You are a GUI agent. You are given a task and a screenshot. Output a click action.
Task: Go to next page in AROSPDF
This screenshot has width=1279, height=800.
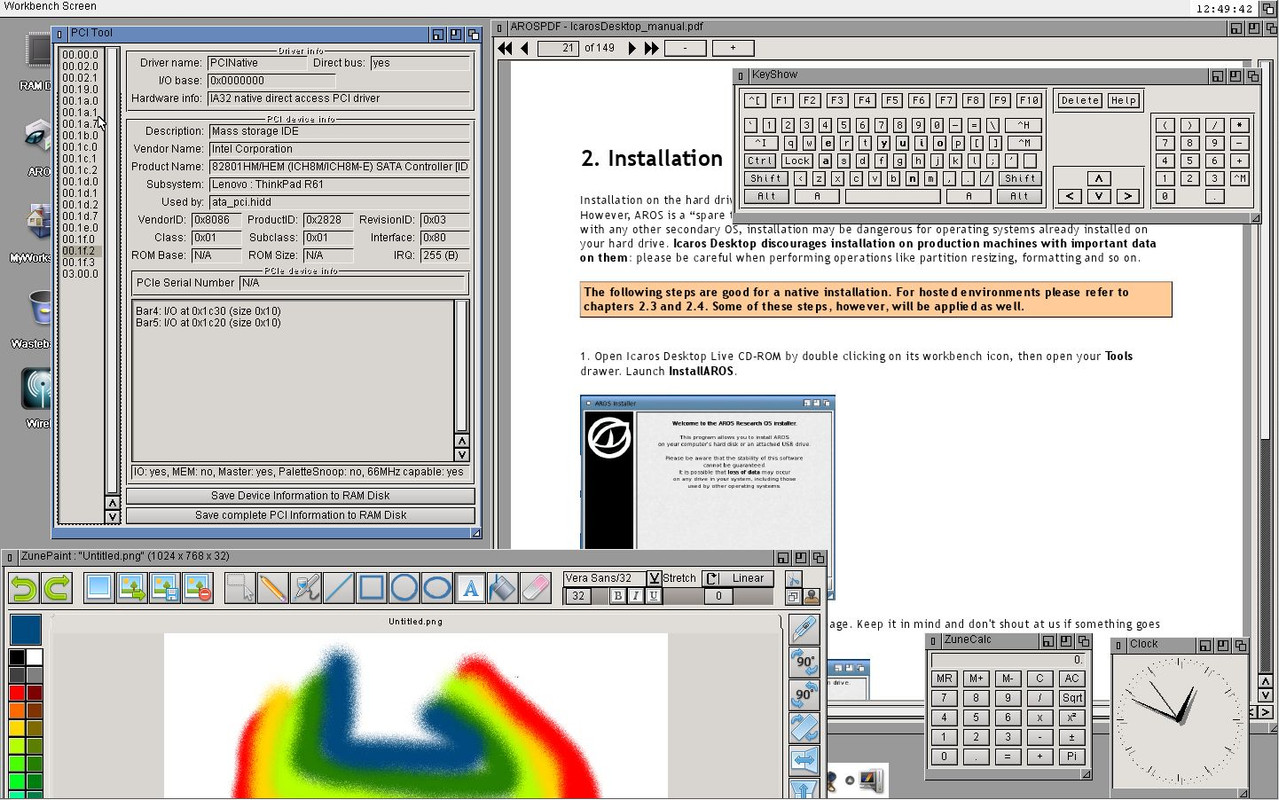tap(632, 48)
